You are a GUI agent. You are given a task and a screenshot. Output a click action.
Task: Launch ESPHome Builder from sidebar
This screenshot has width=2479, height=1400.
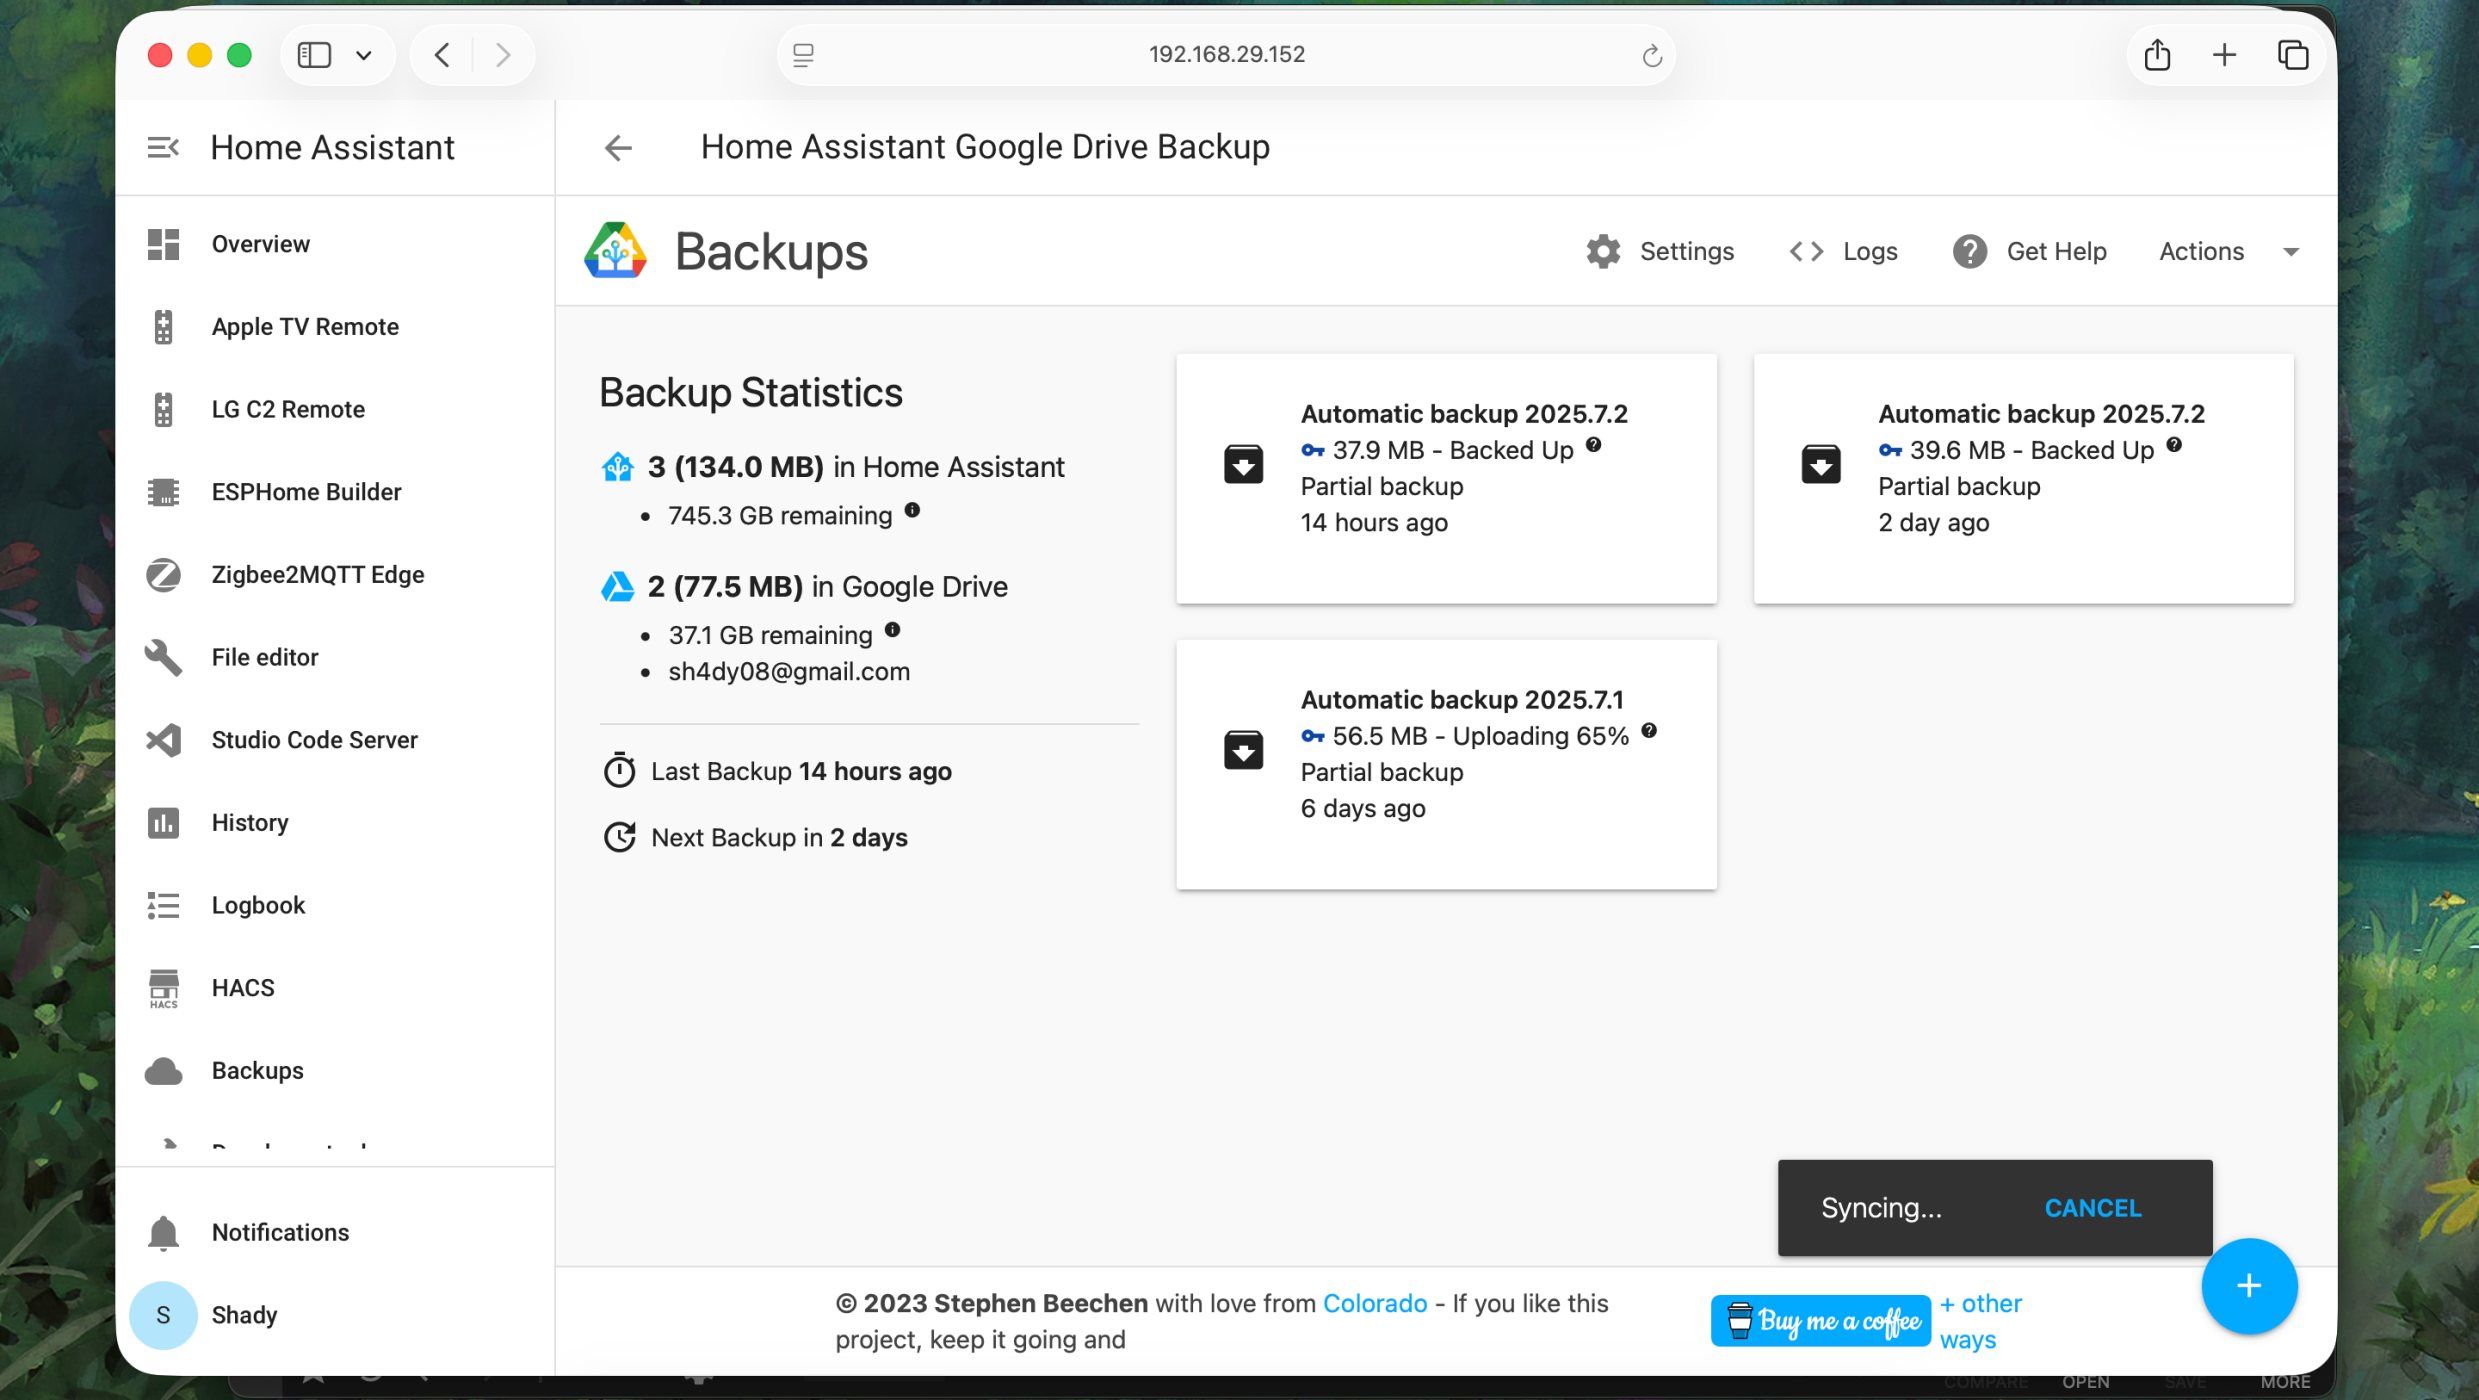coord(306,492)
